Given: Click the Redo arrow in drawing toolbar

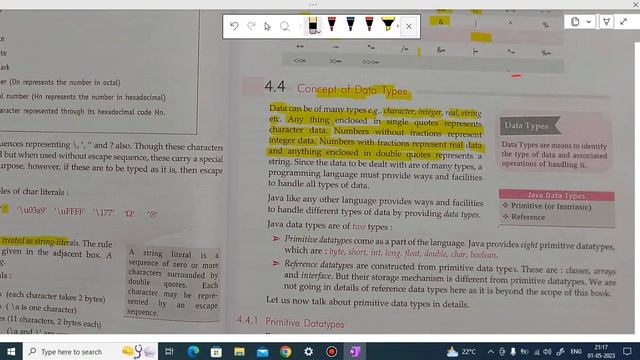Looking at the screenshot, I should pos(251,27).
